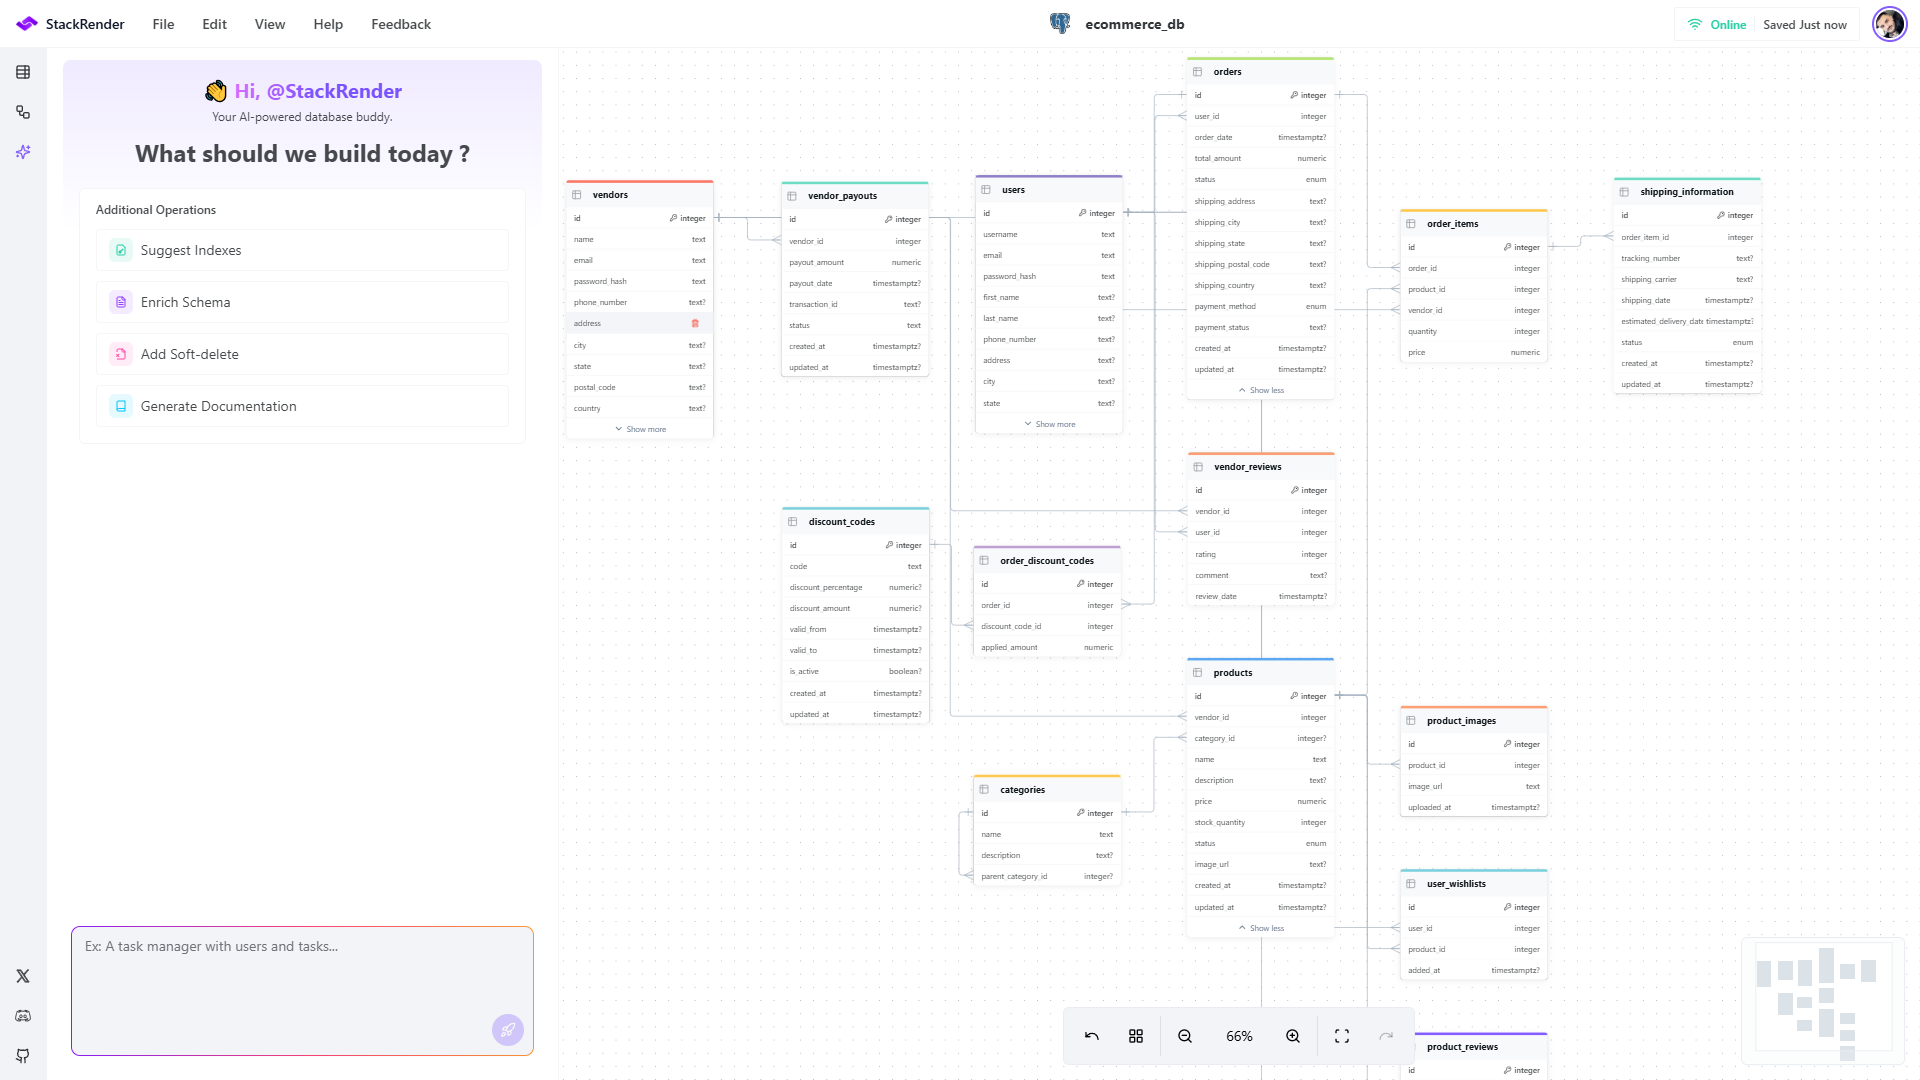This screenshot has height=1080, width=1920.
Task: Fit diagram to view icon
Action: (1342, 1036)
